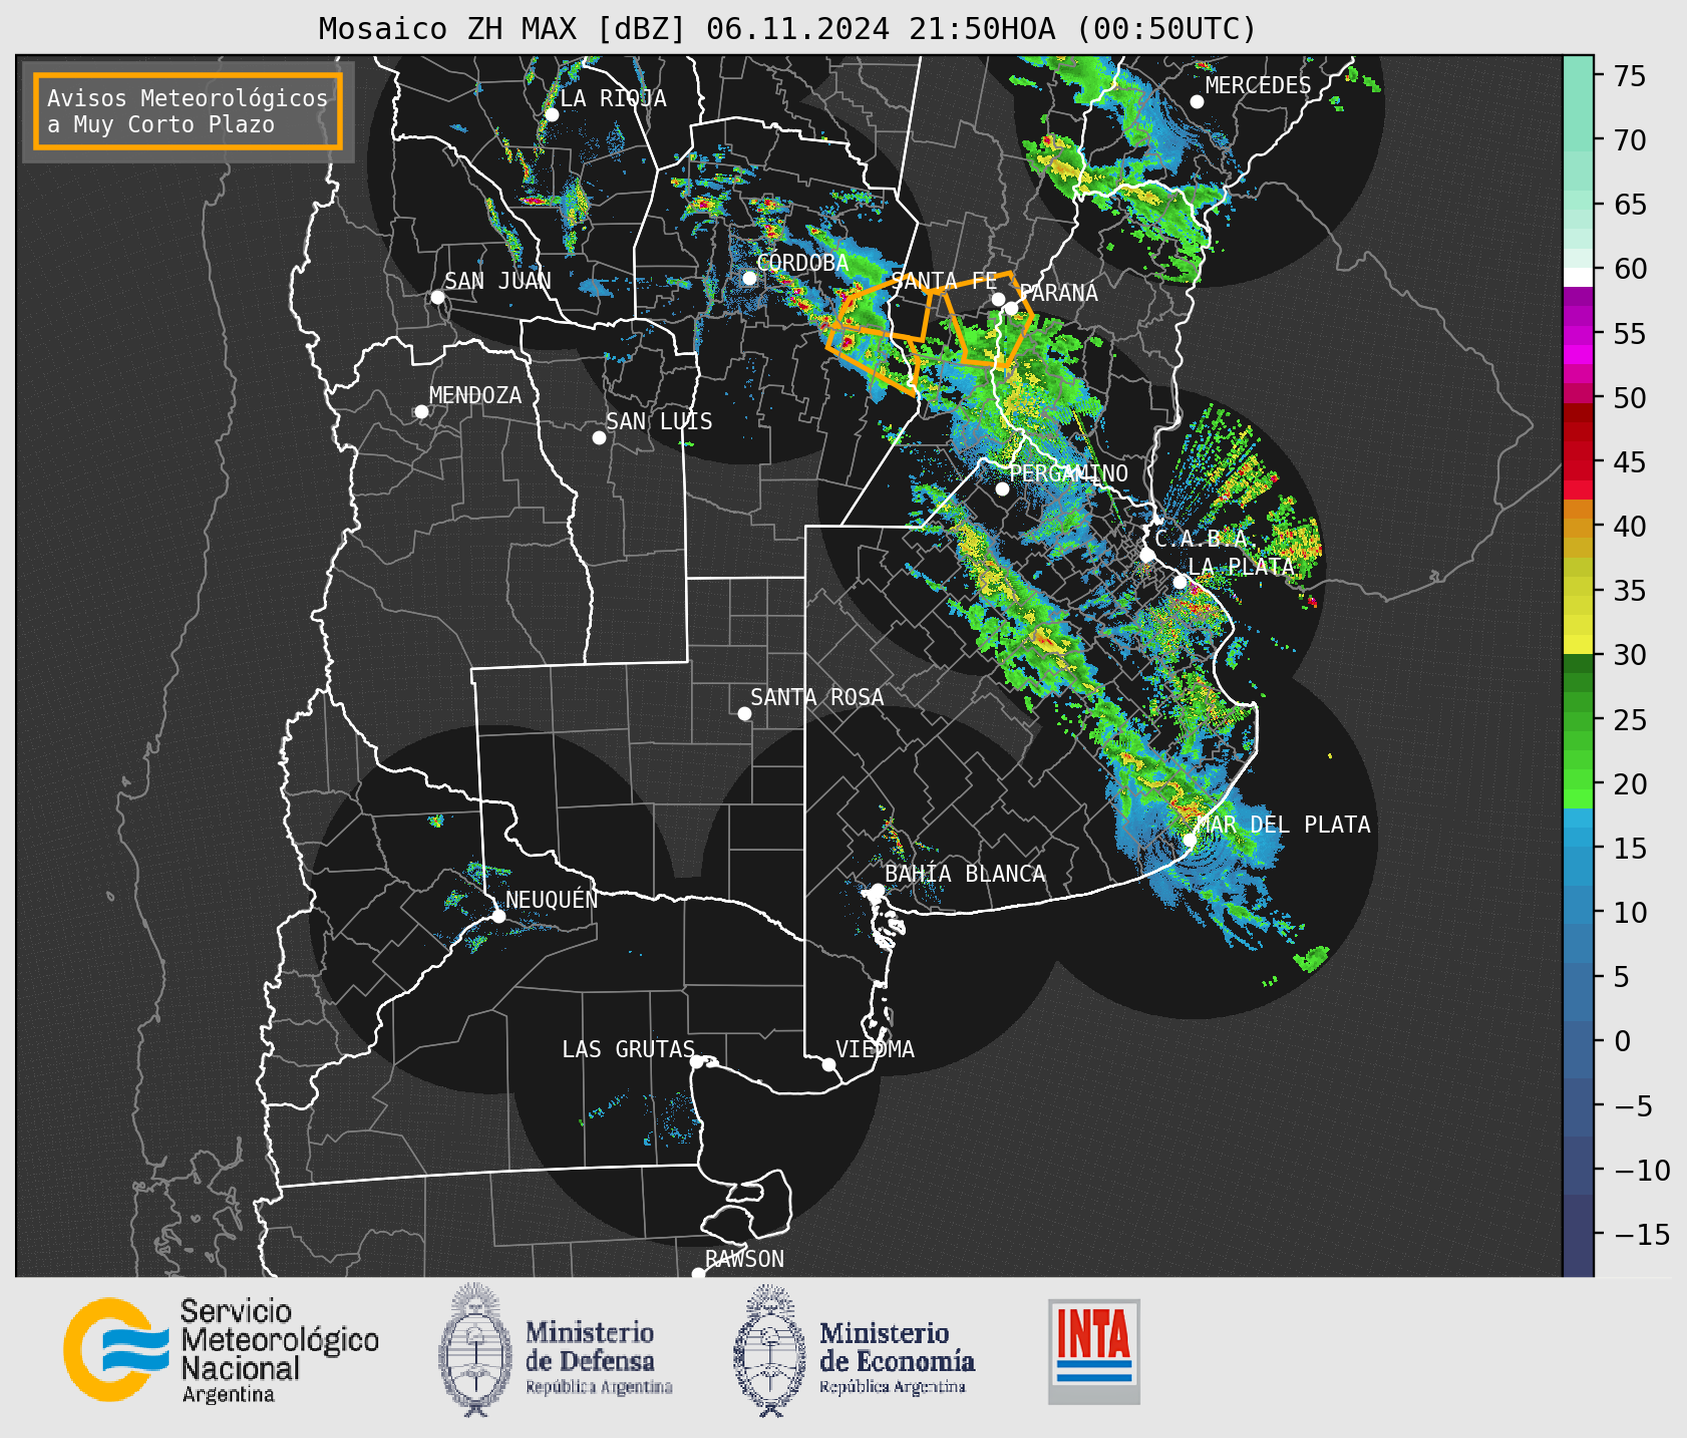1687x1438 pixels.
Task: Click the LA RIOJA city marker
Action: click(551, 115)
